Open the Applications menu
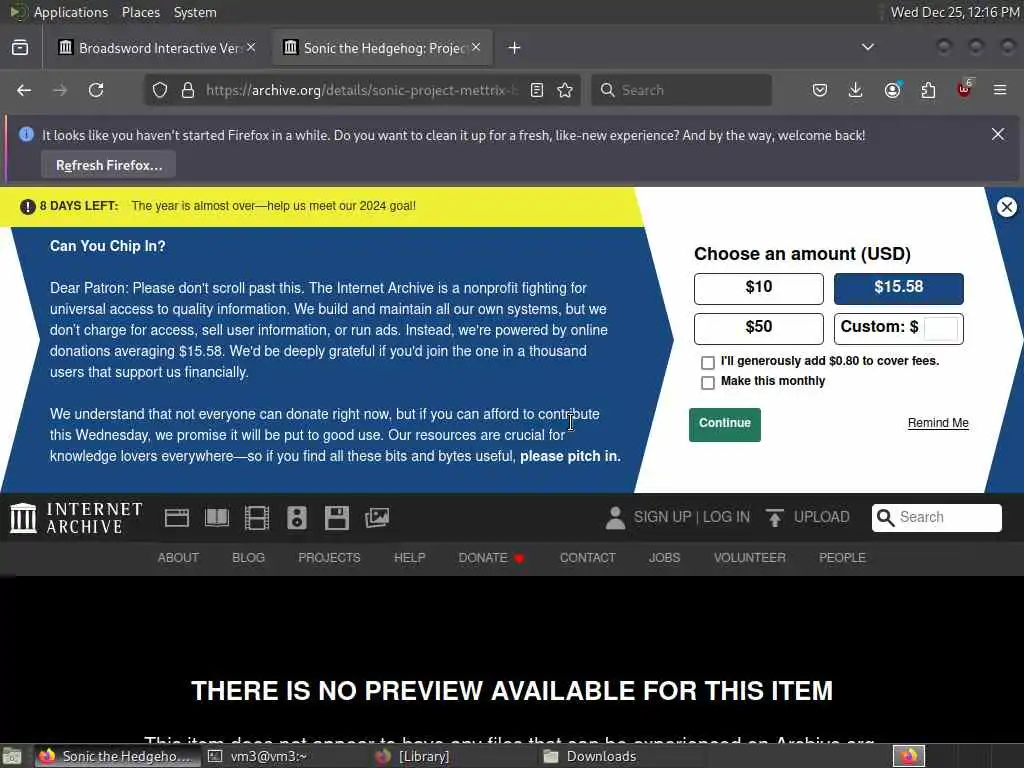1024x768 pixels. (x=71, y=12)
